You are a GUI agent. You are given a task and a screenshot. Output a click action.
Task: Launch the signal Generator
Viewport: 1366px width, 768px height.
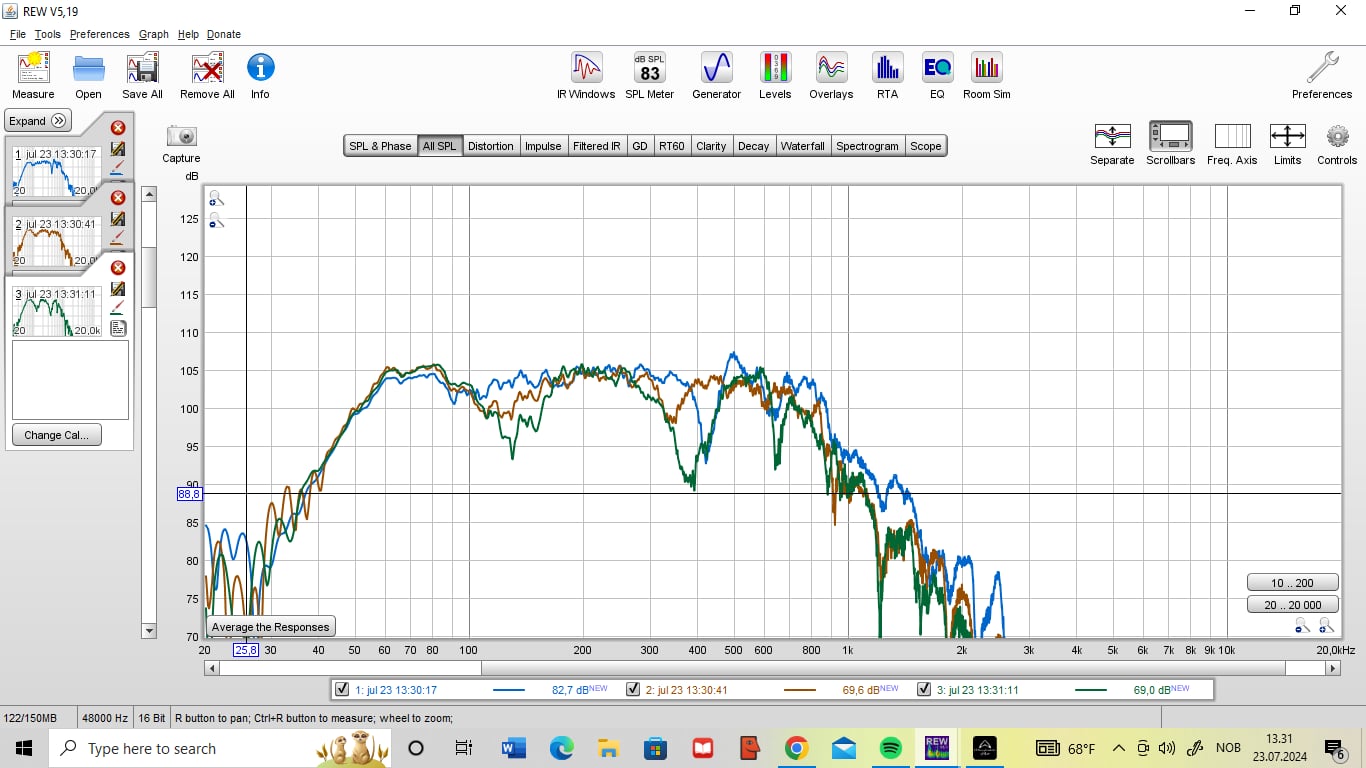coord(716,69)
